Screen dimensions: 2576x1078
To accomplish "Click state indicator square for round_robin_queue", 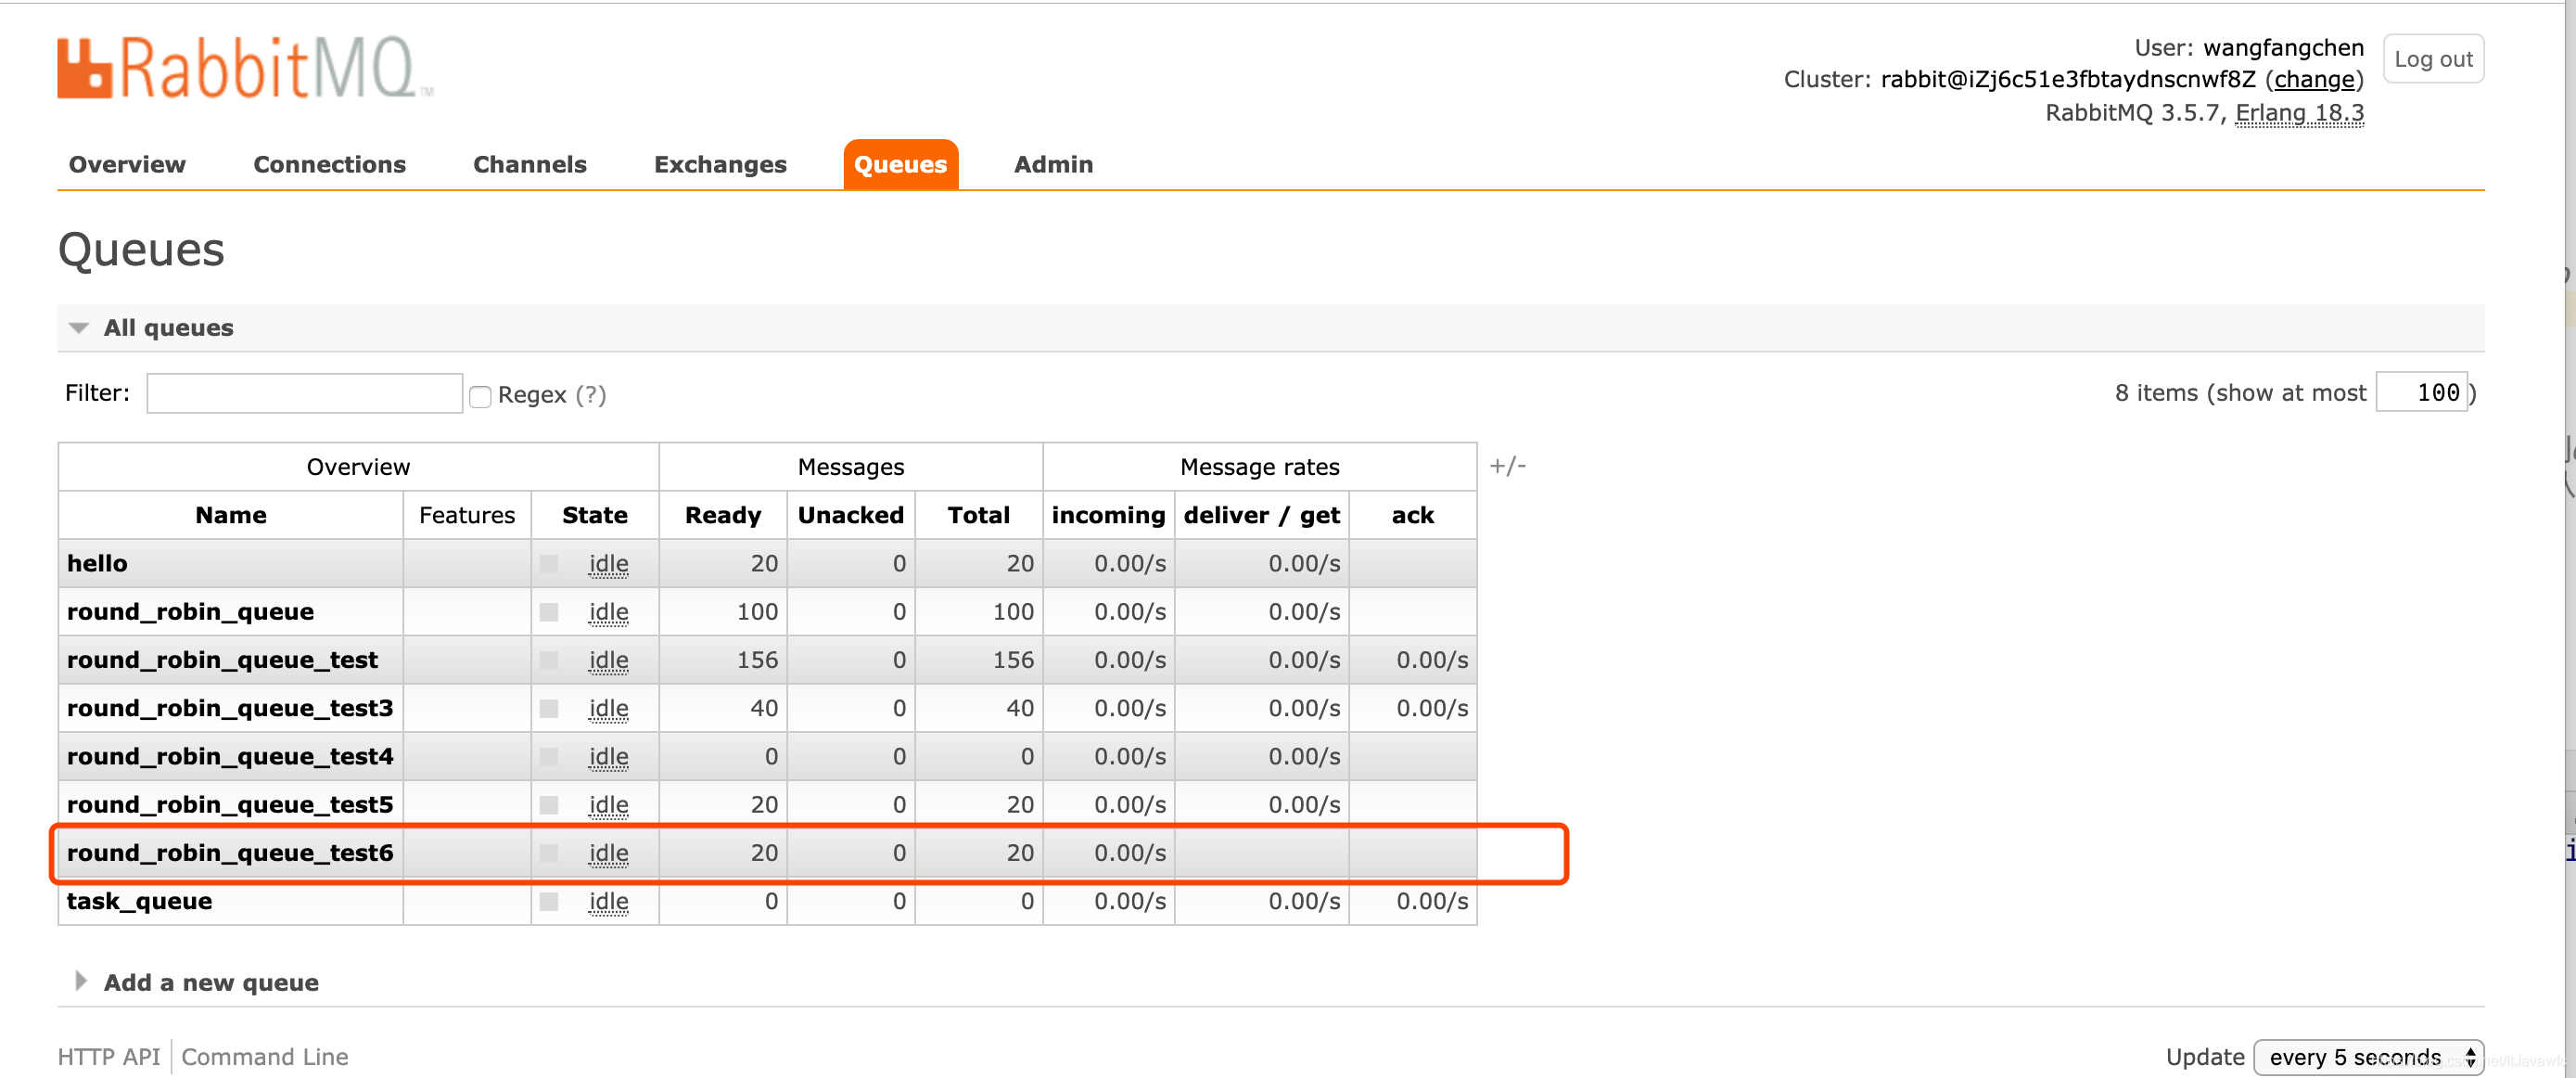I will [549, 611].
